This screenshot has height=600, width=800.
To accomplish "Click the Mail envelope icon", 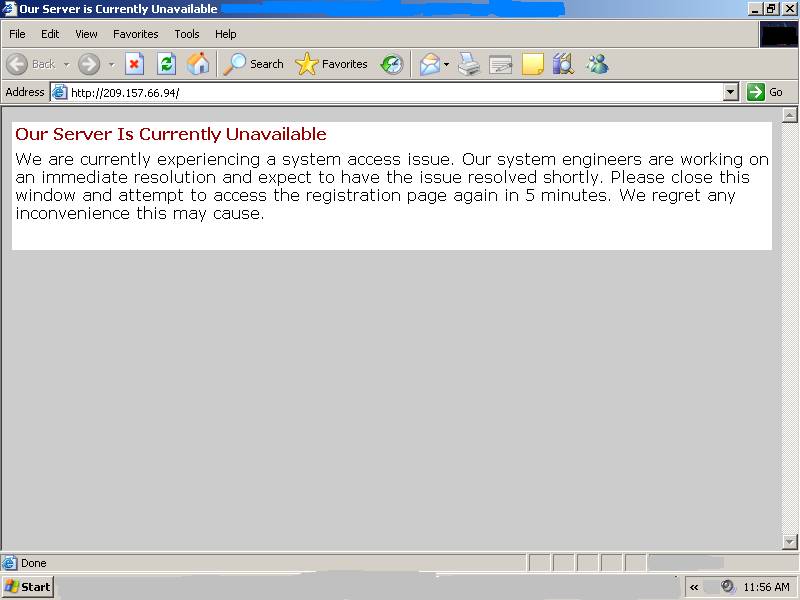I will click(x=430, y=64).
